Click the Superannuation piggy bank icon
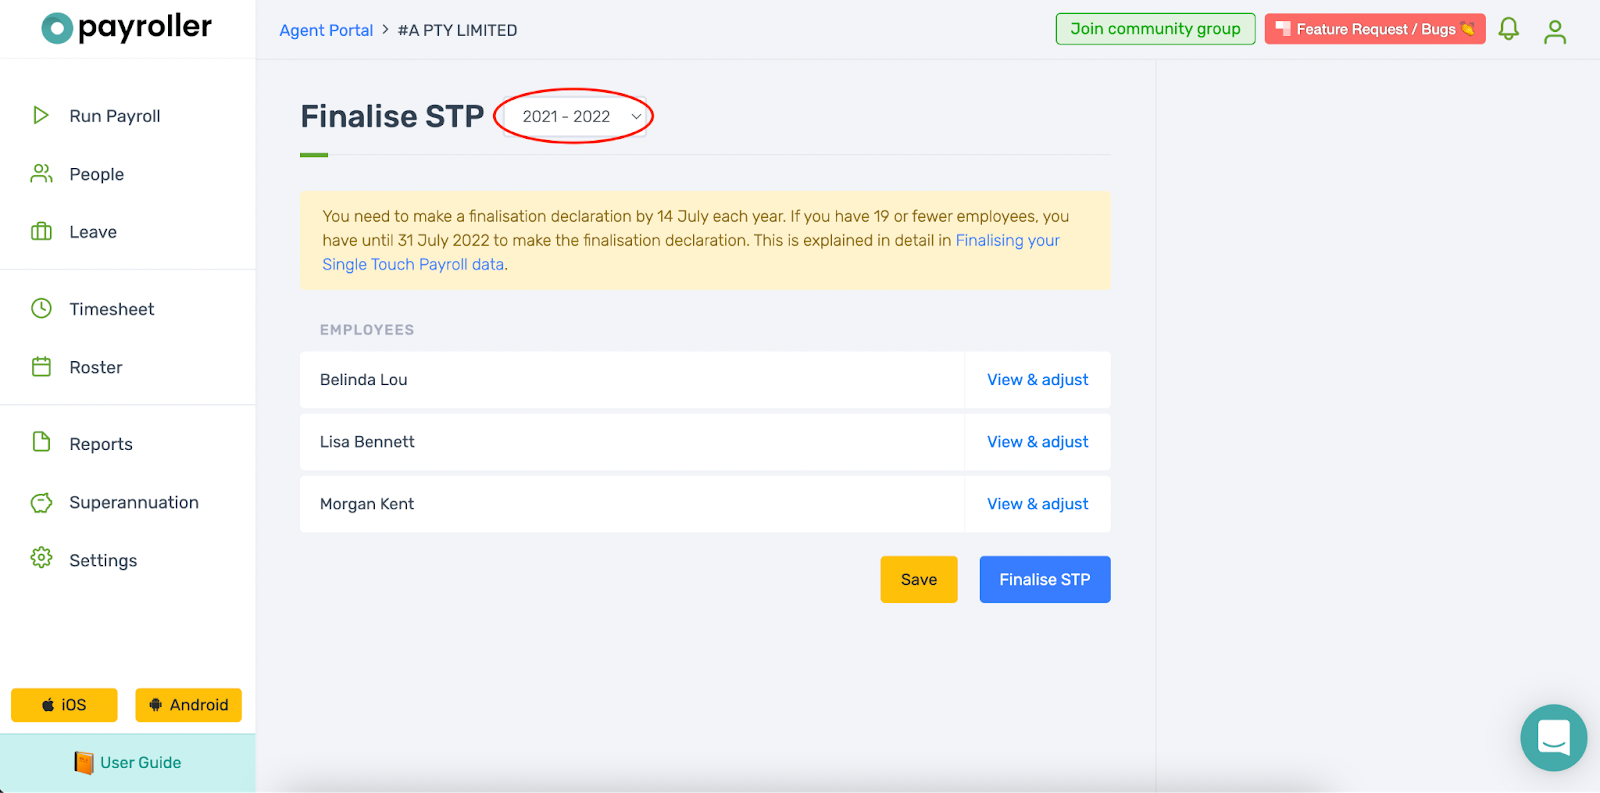This screenshot has height=793, width=1600. click(41, 502)
